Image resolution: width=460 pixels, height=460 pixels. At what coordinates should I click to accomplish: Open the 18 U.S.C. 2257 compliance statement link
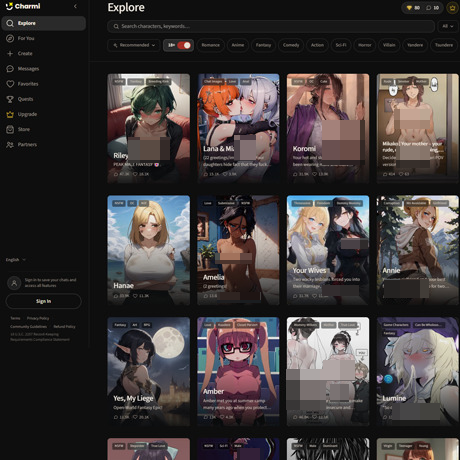[x=40, y=337]
